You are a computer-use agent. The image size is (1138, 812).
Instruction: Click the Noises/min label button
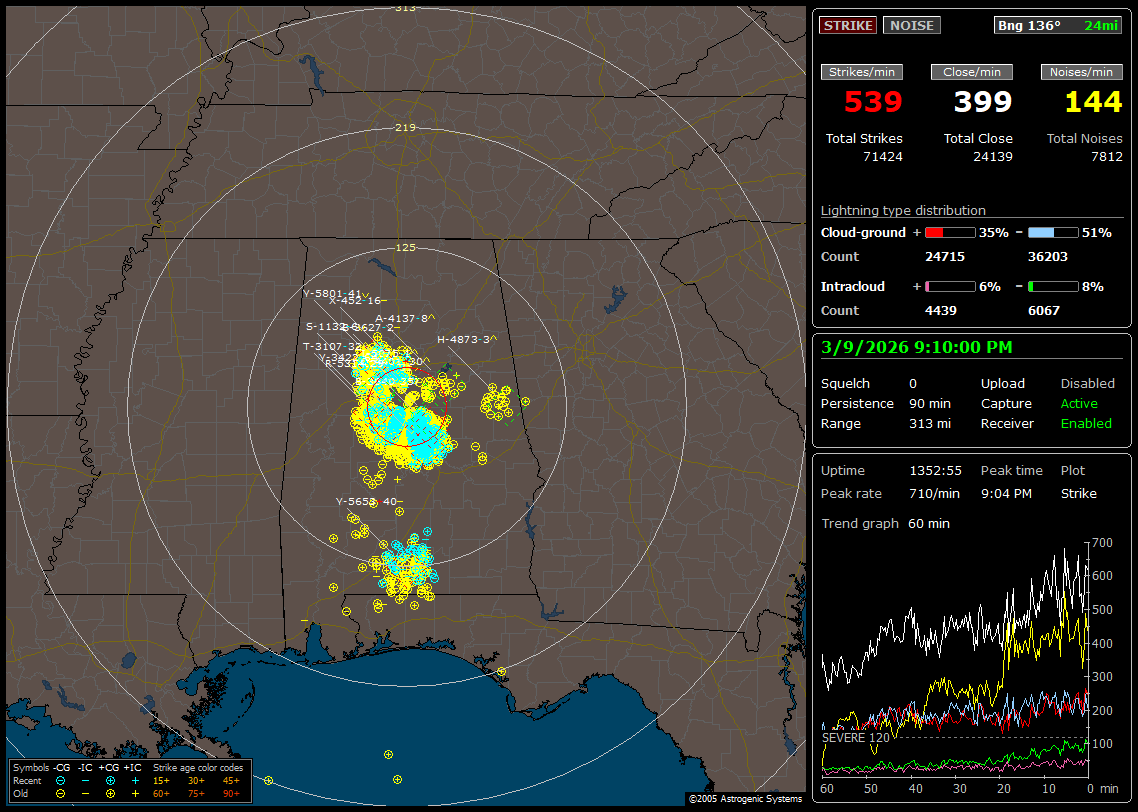point(1081,72)
